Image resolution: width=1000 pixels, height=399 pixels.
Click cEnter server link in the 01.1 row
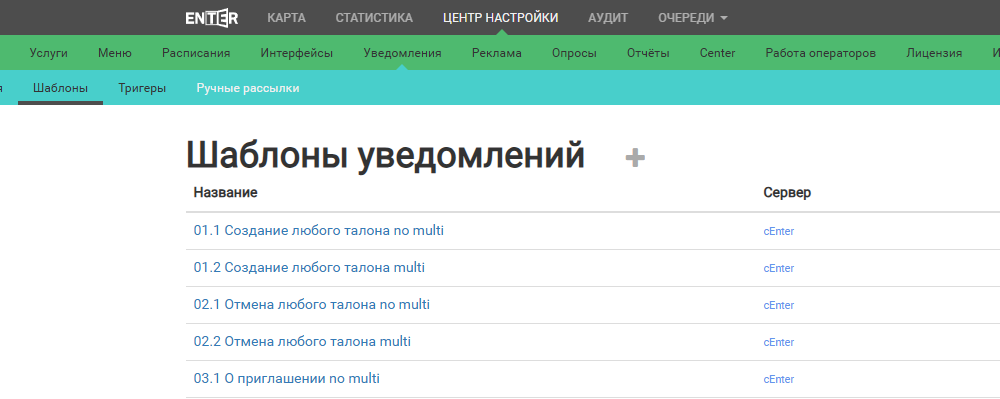tap(779, 231)
